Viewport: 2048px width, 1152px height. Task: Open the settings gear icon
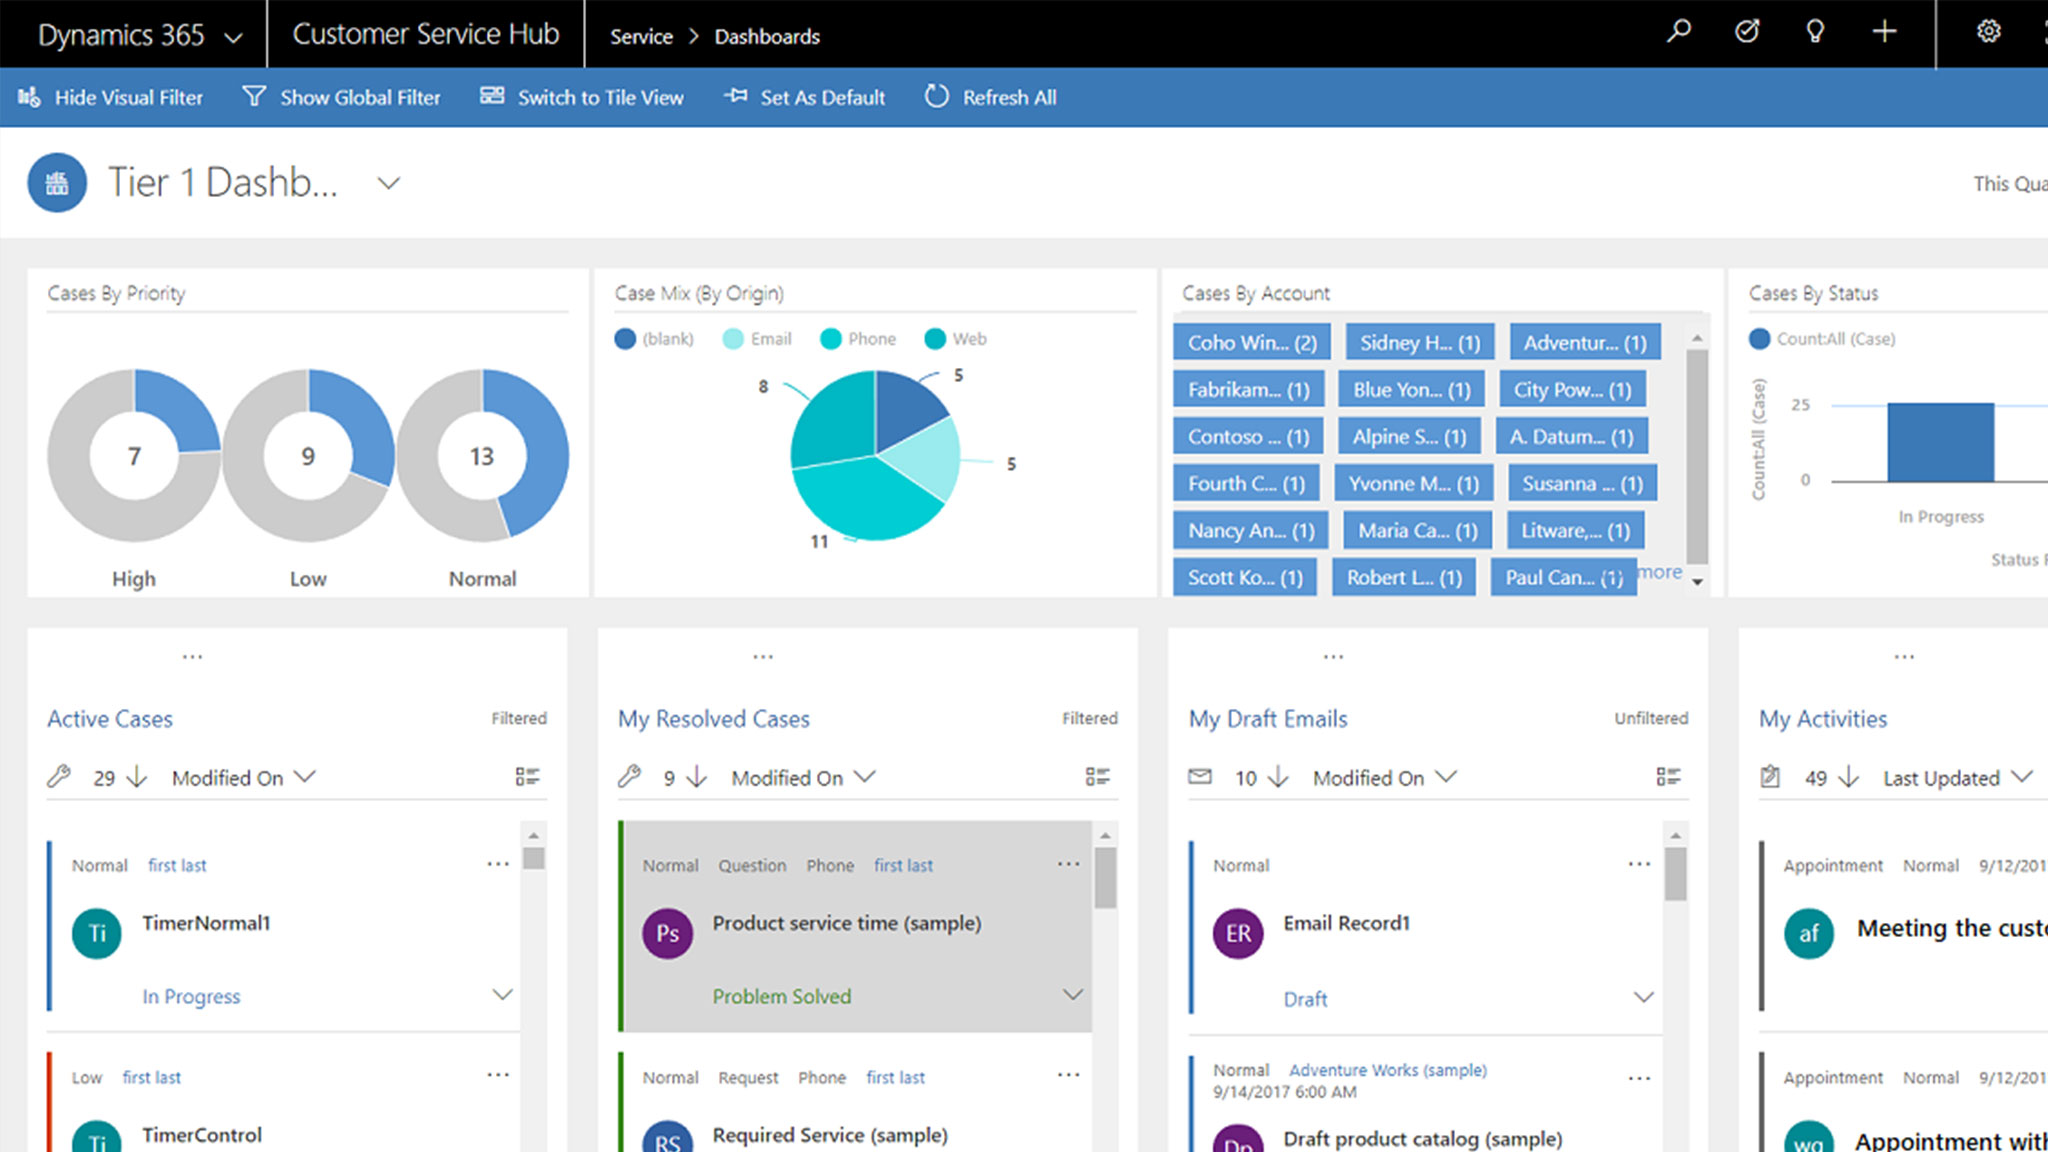click(x=1988, y=32)
